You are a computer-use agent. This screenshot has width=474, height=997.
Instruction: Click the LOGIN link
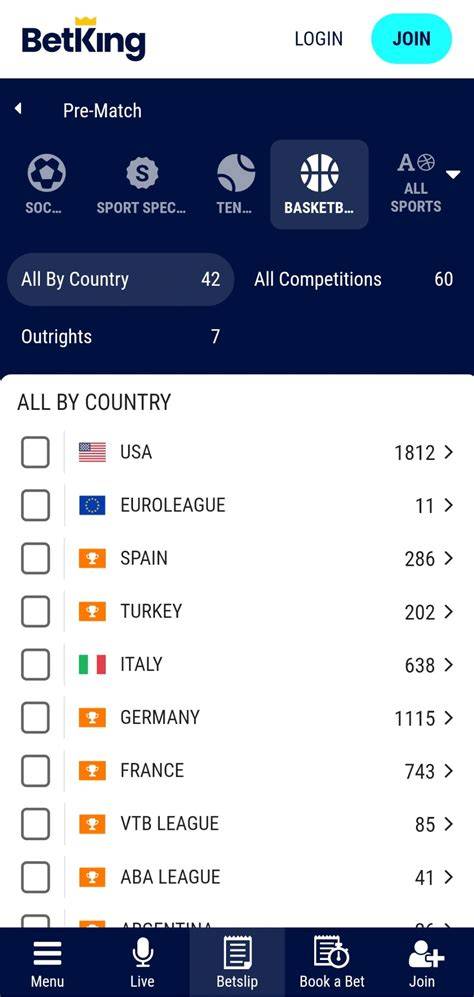click(x=318, y=39)
